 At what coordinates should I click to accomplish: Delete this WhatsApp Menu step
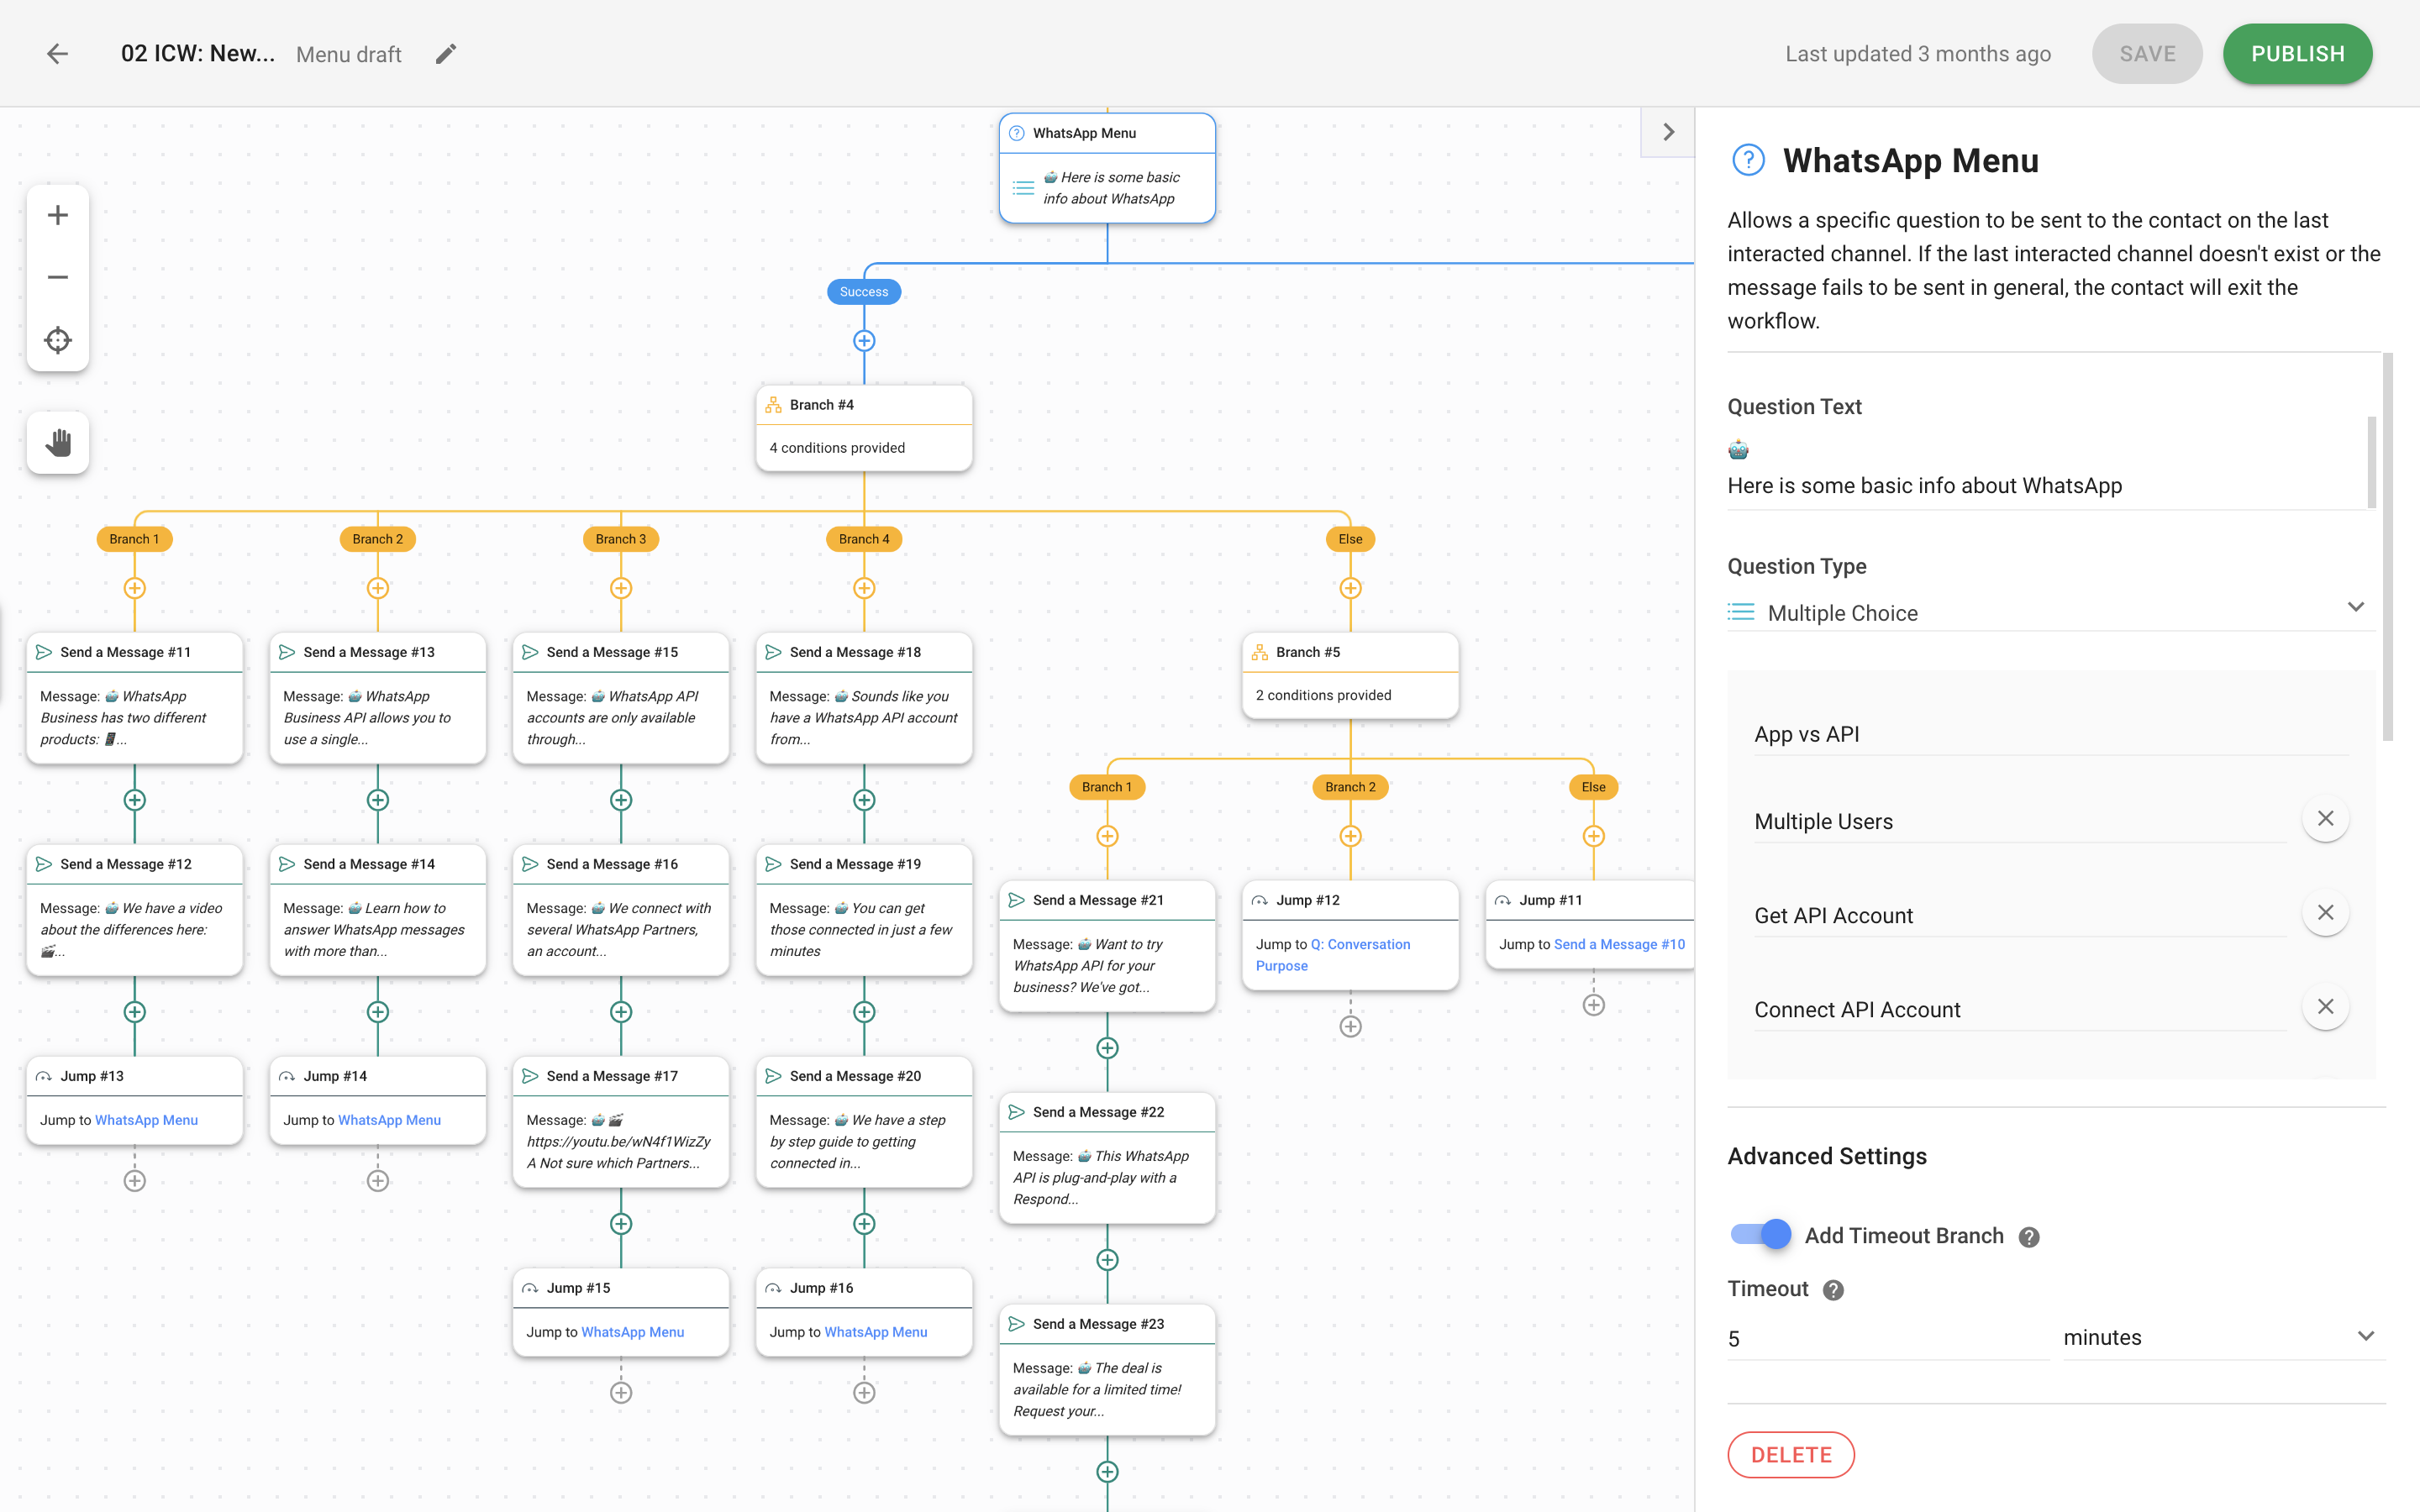(1790, 1455)
